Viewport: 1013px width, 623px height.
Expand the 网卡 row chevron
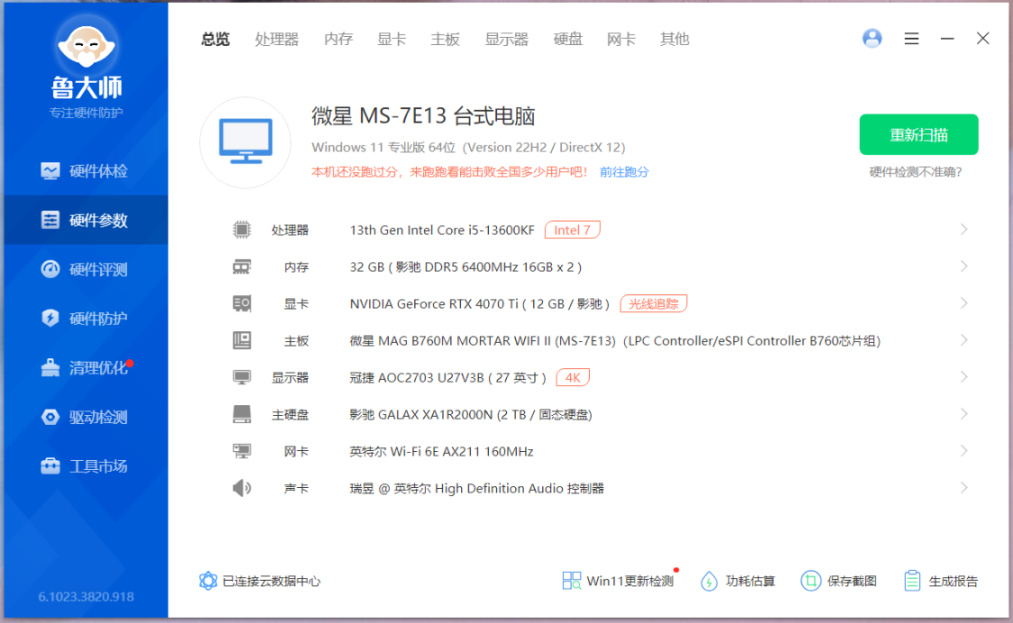[x=963, y=450]
